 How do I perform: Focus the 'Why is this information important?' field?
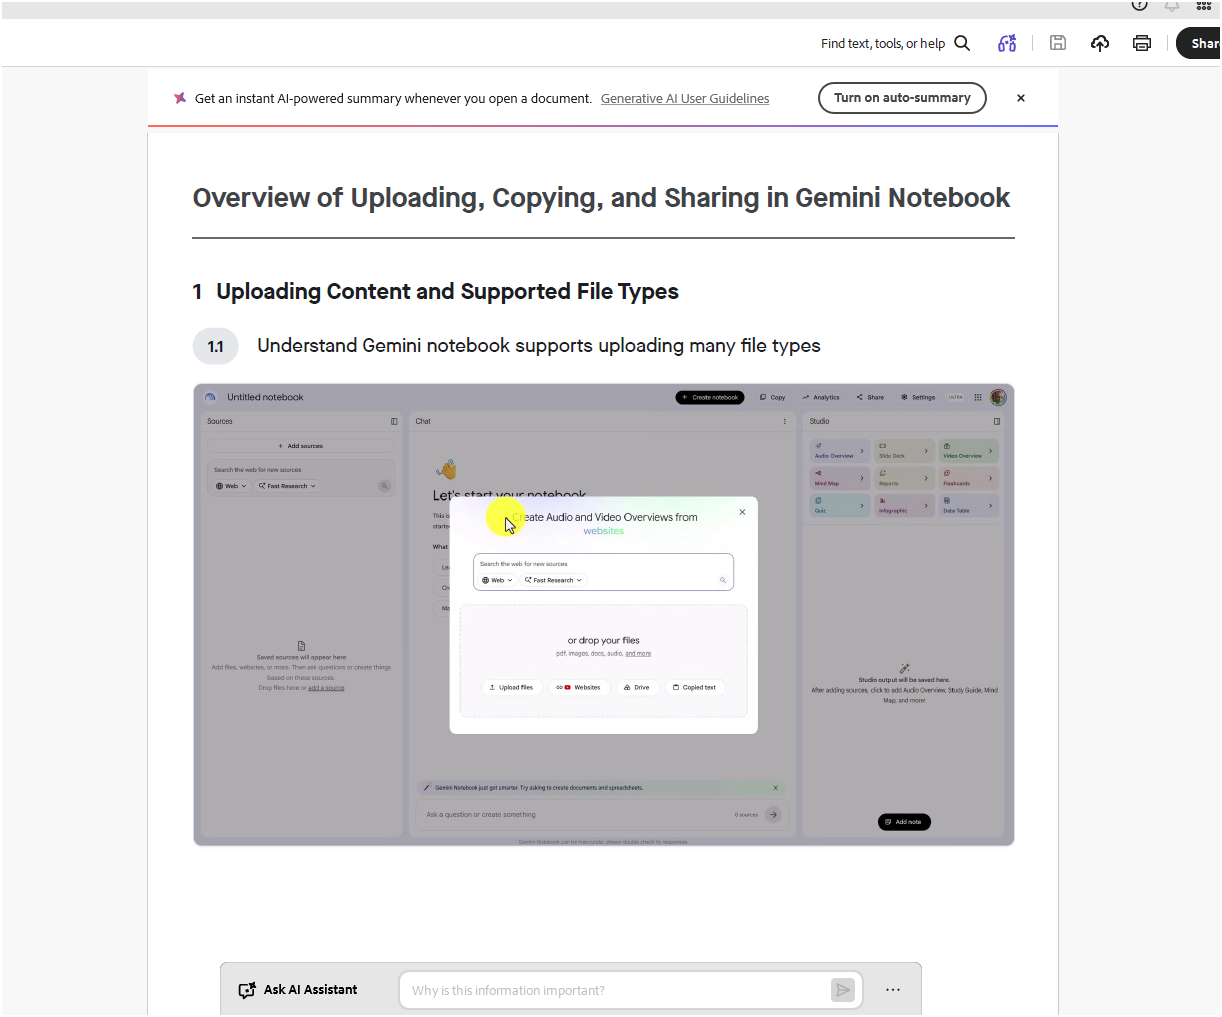(x=615, y=990)
